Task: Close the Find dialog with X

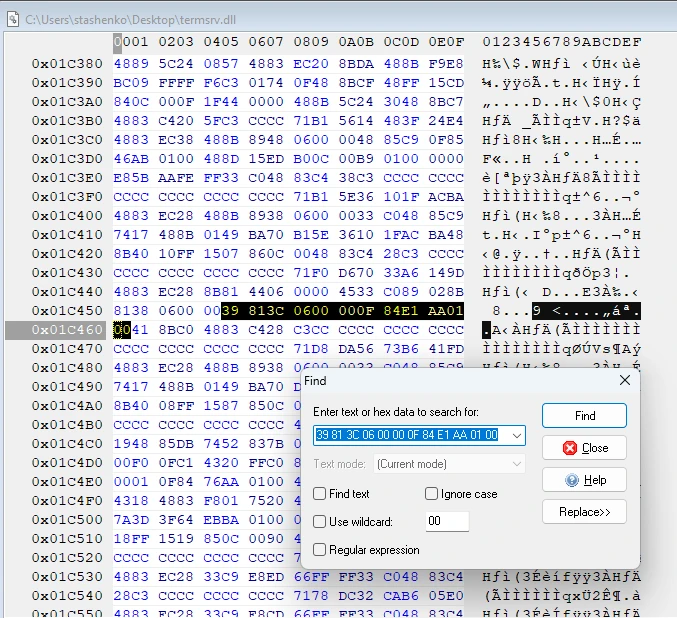Action: coord(625,381)
